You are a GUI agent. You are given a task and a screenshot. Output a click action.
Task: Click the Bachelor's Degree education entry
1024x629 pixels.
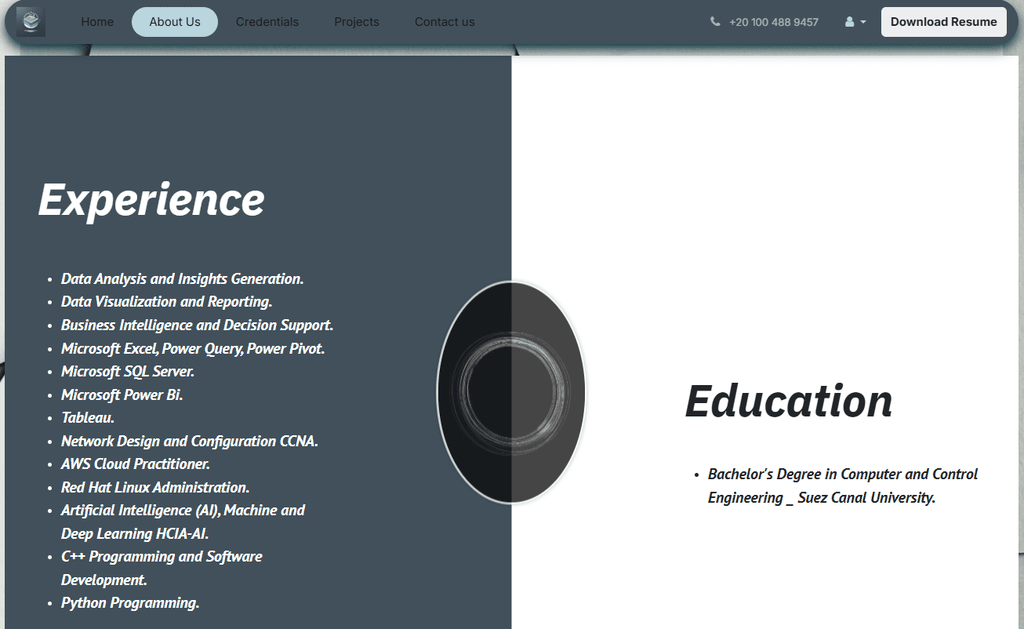pyautogui.click(x=842, y=486)
